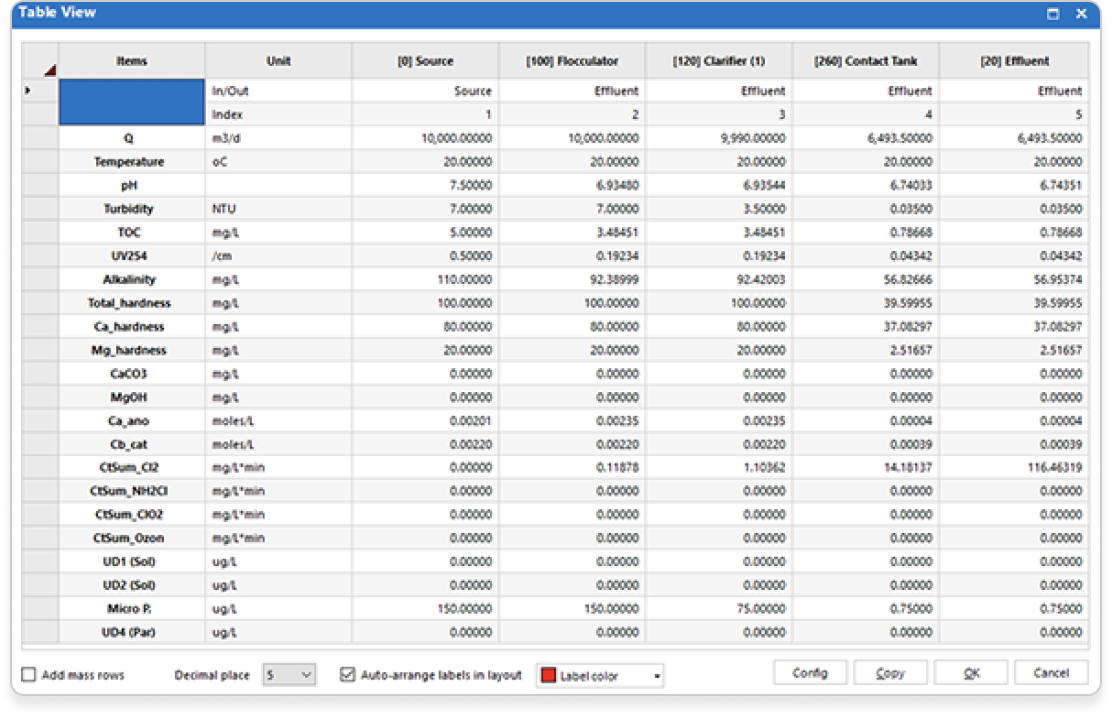Select the [100] Flocculator column header
1112x716 pixels.
(572, 61)
